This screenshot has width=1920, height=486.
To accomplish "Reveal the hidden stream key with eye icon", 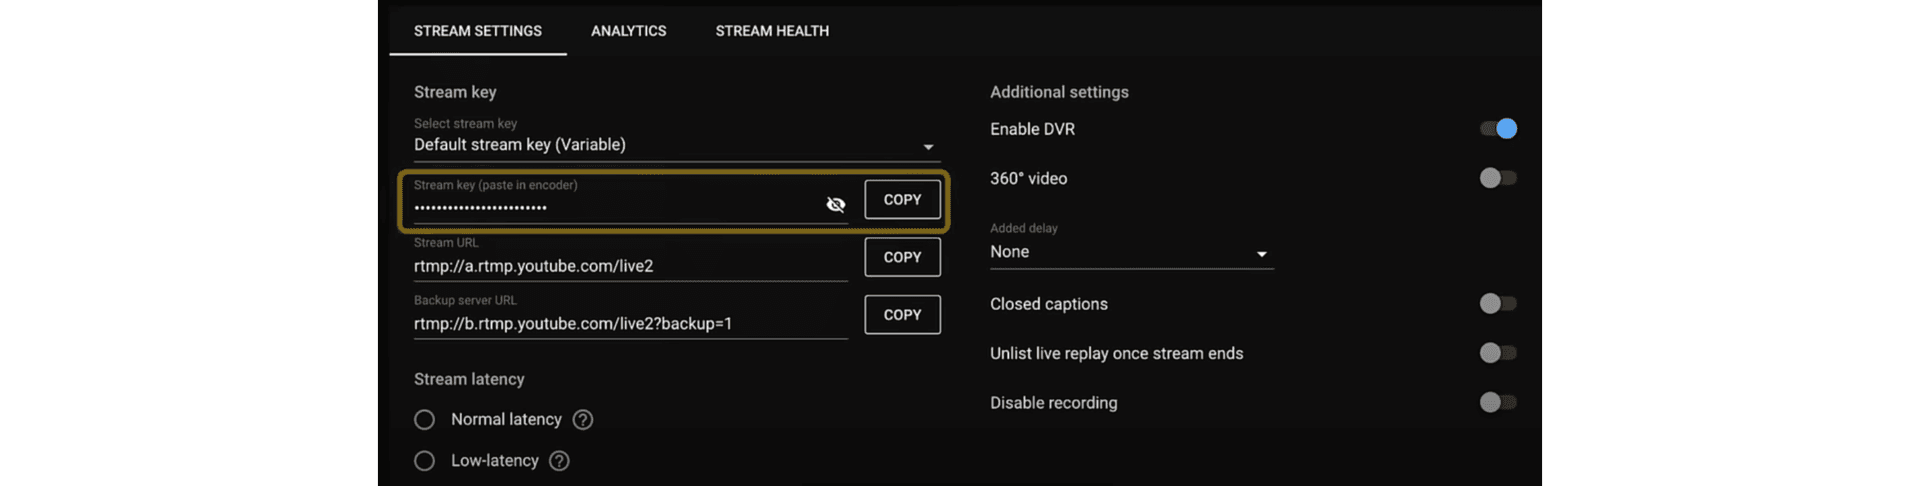I will (x=835, y=205).
